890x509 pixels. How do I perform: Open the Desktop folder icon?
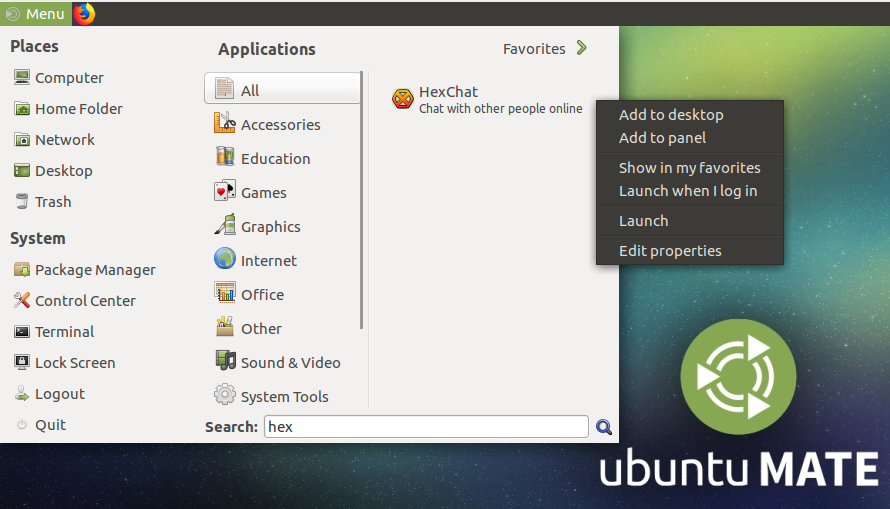[22, 170]
